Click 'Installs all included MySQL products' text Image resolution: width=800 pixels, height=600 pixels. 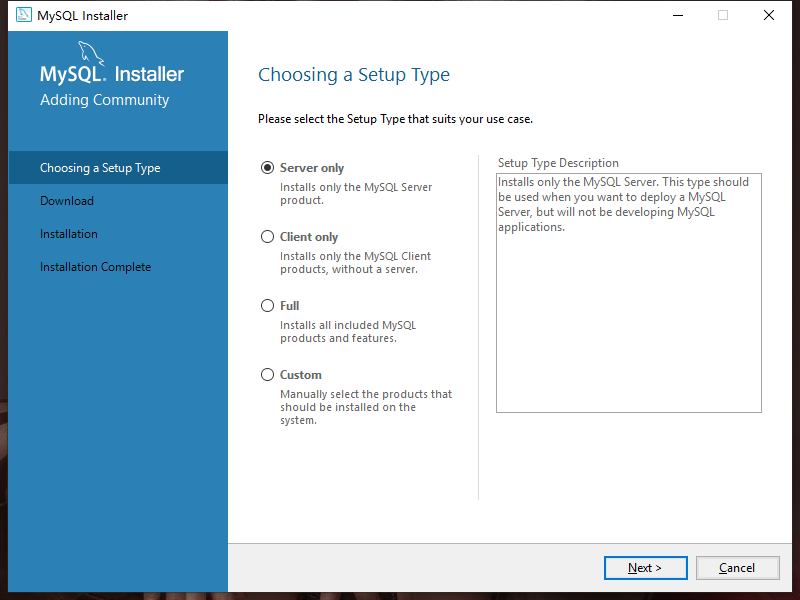pyautogui.click(x=348, y=332)
